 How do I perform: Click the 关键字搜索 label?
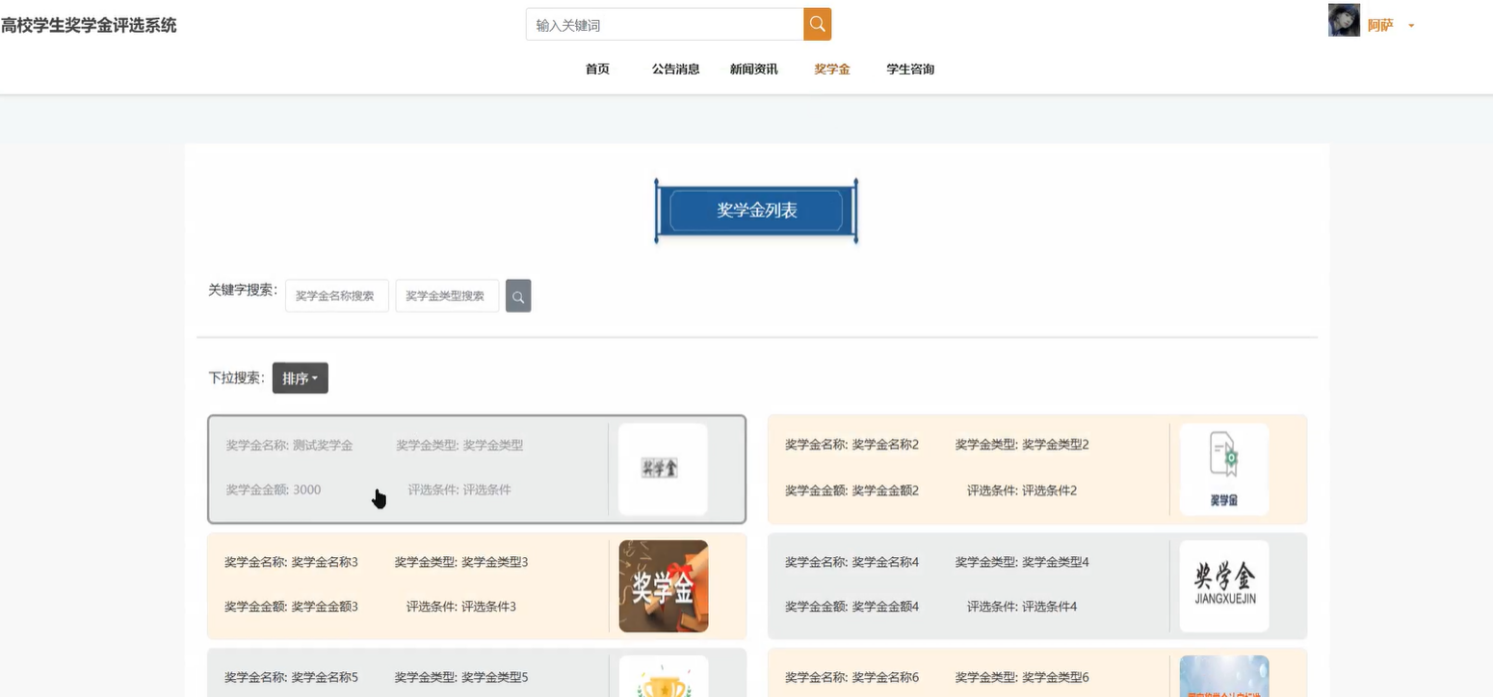point(242,290)
